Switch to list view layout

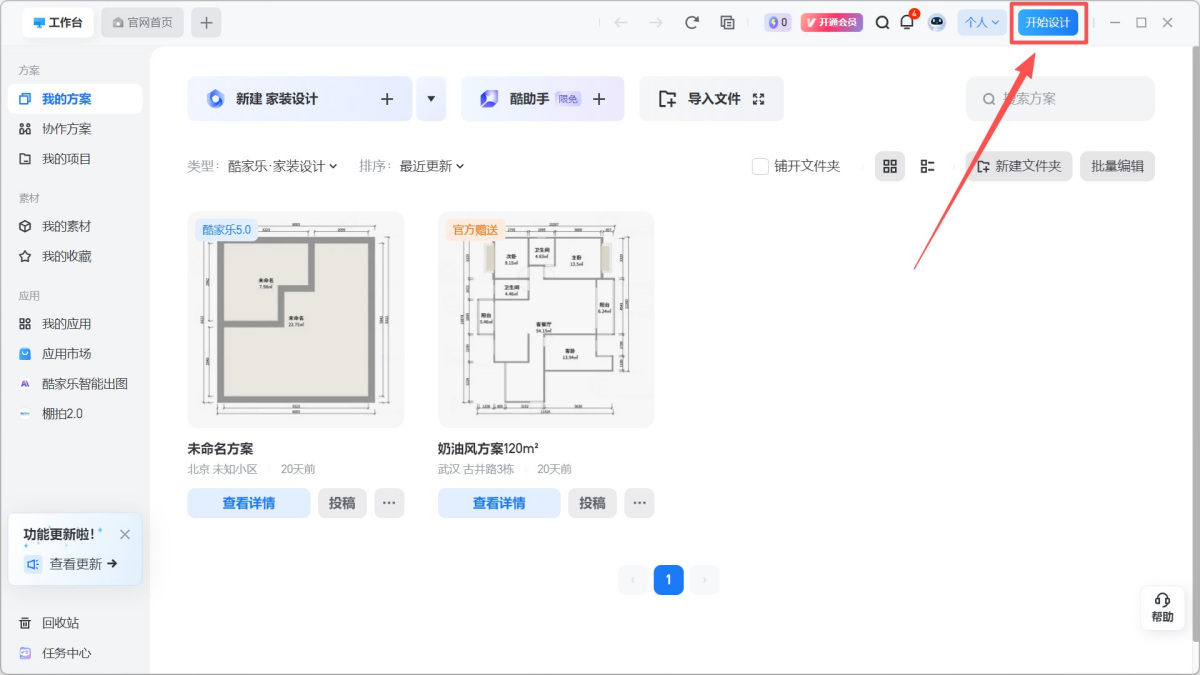tap(927, 166)
